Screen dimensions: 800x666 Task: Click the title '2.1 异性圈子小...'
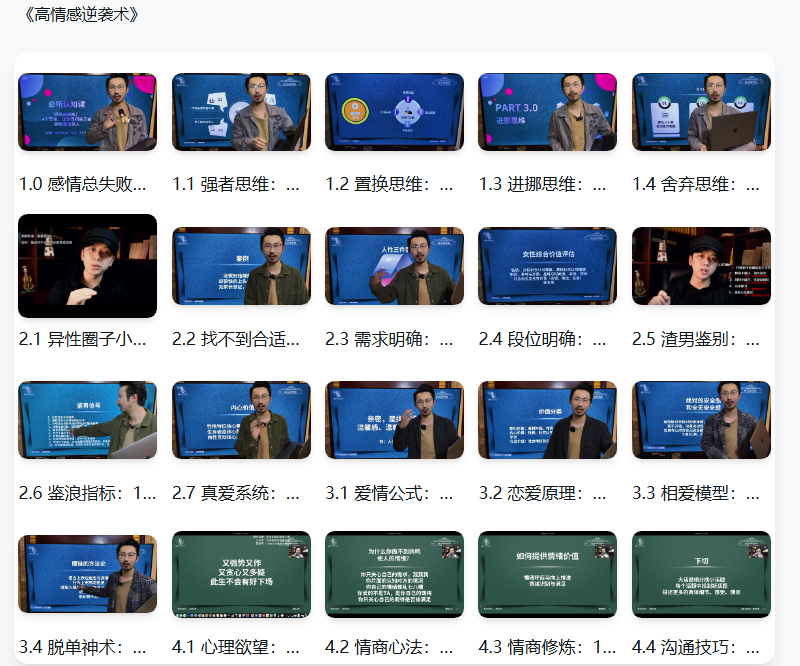(83, 339)
